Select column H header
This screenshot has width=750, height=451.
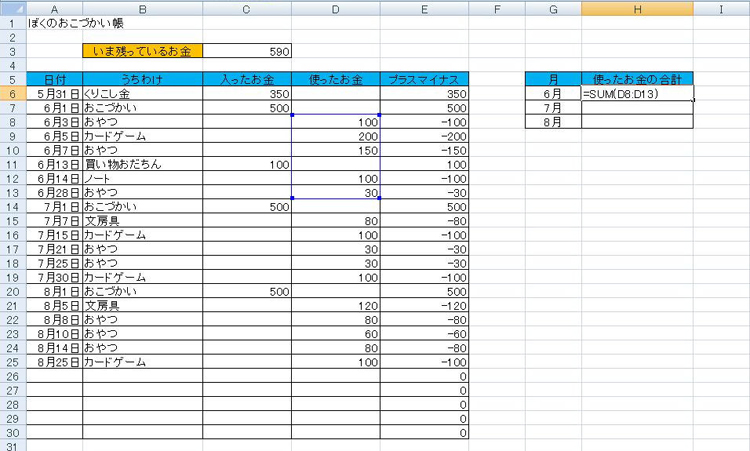[637, 8]
